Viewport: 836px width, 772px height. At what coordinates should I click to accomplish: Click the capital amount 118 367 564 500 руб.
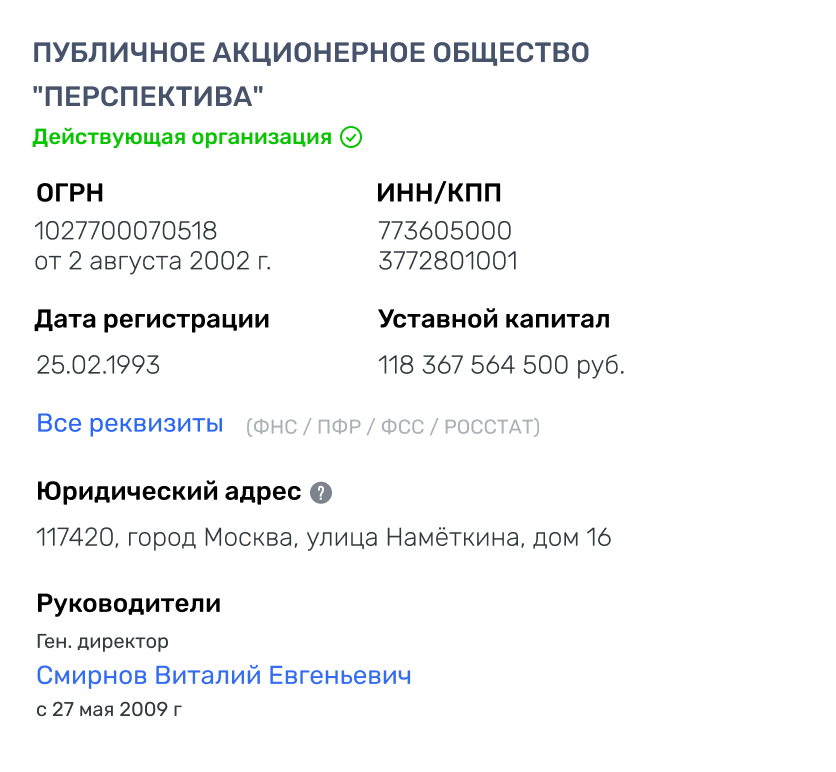(x=501, y=365)
